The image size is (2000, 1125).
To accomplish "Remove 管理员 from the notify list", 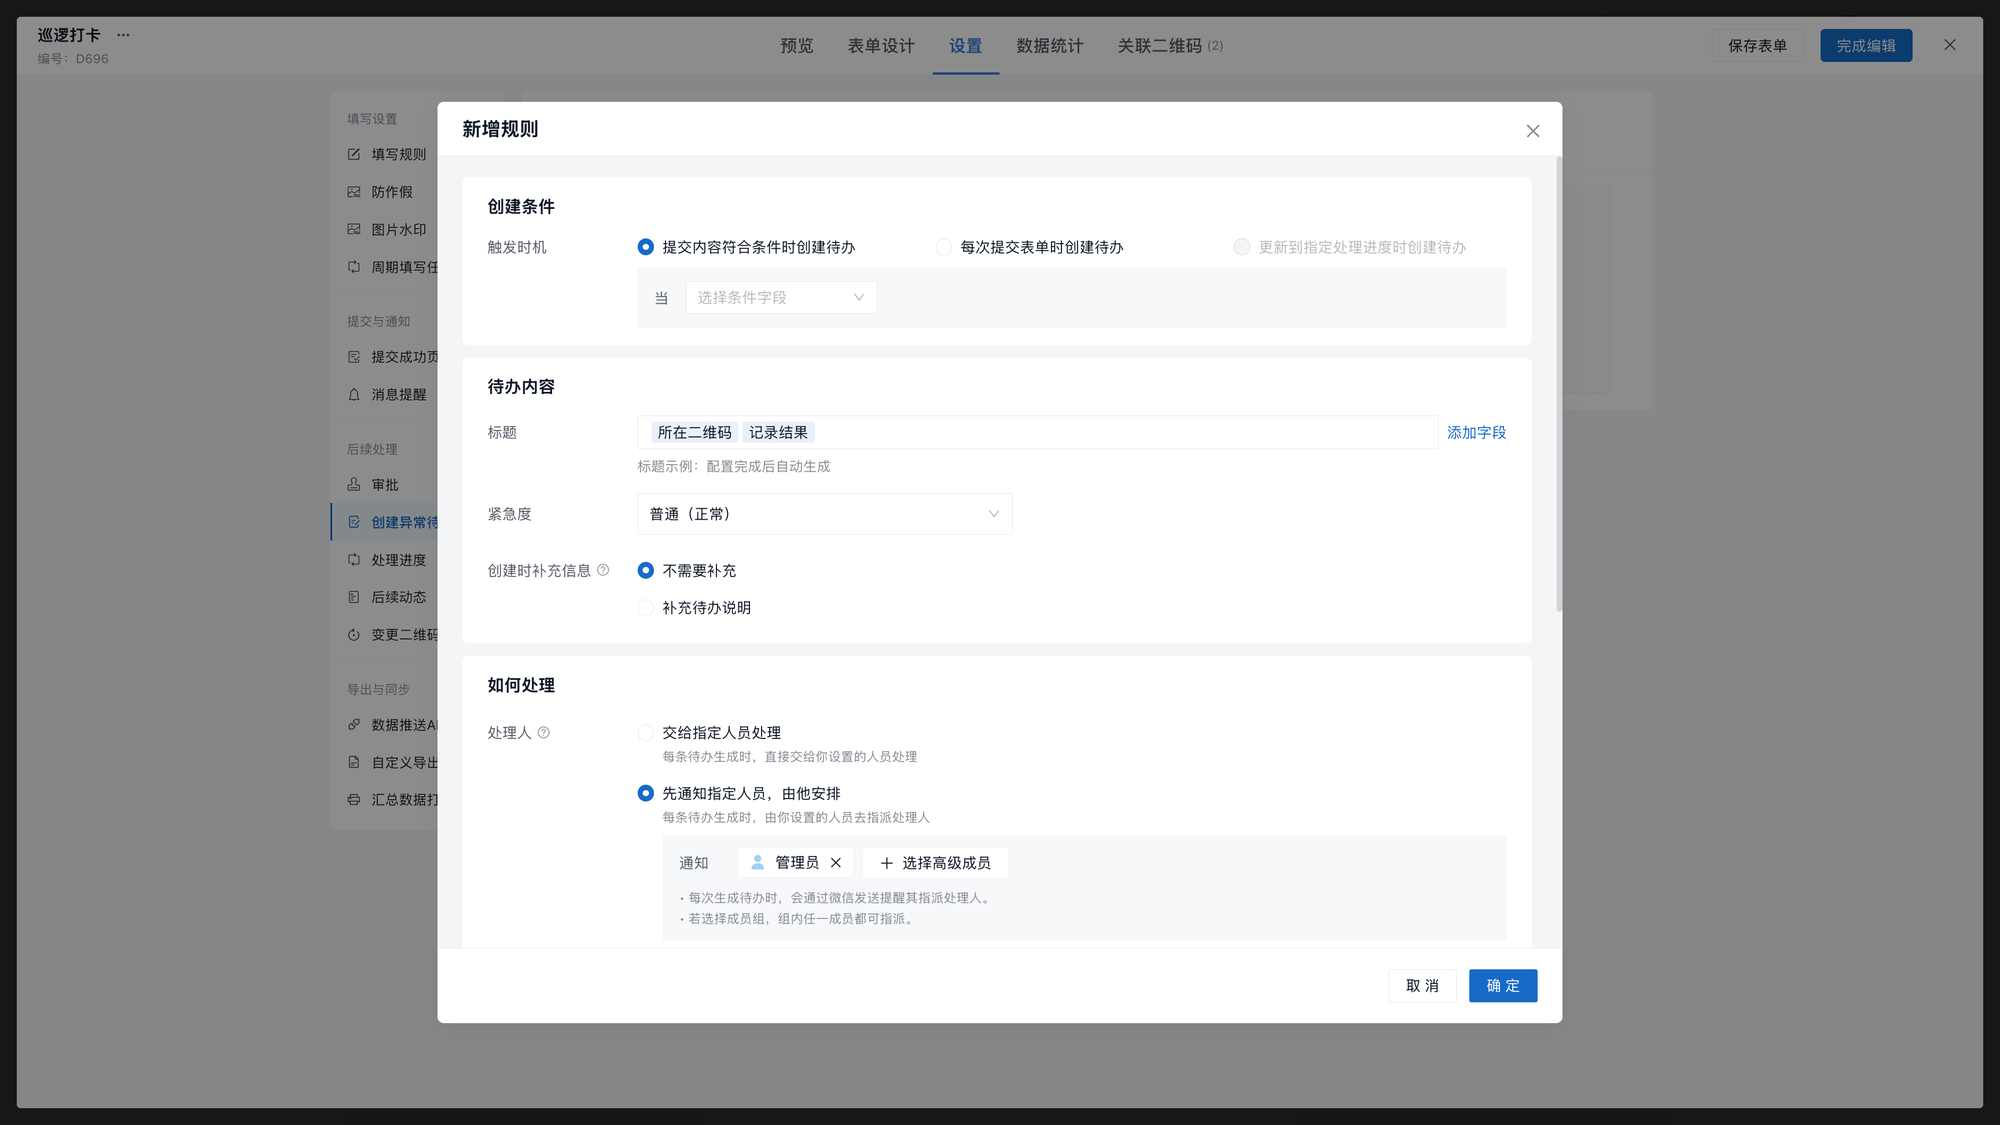I will click(836, 863).
